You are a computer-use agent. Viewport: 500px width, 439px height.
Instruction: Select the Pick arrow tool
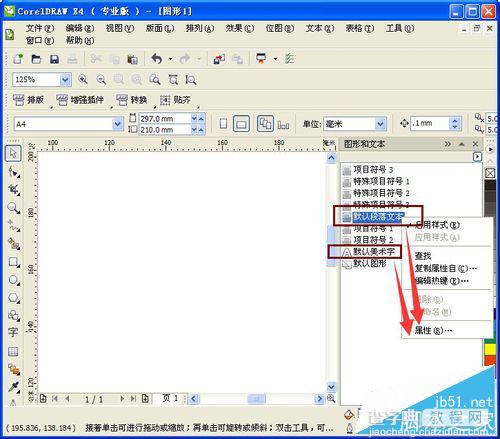pyautogui.click(x=13, y=153)
